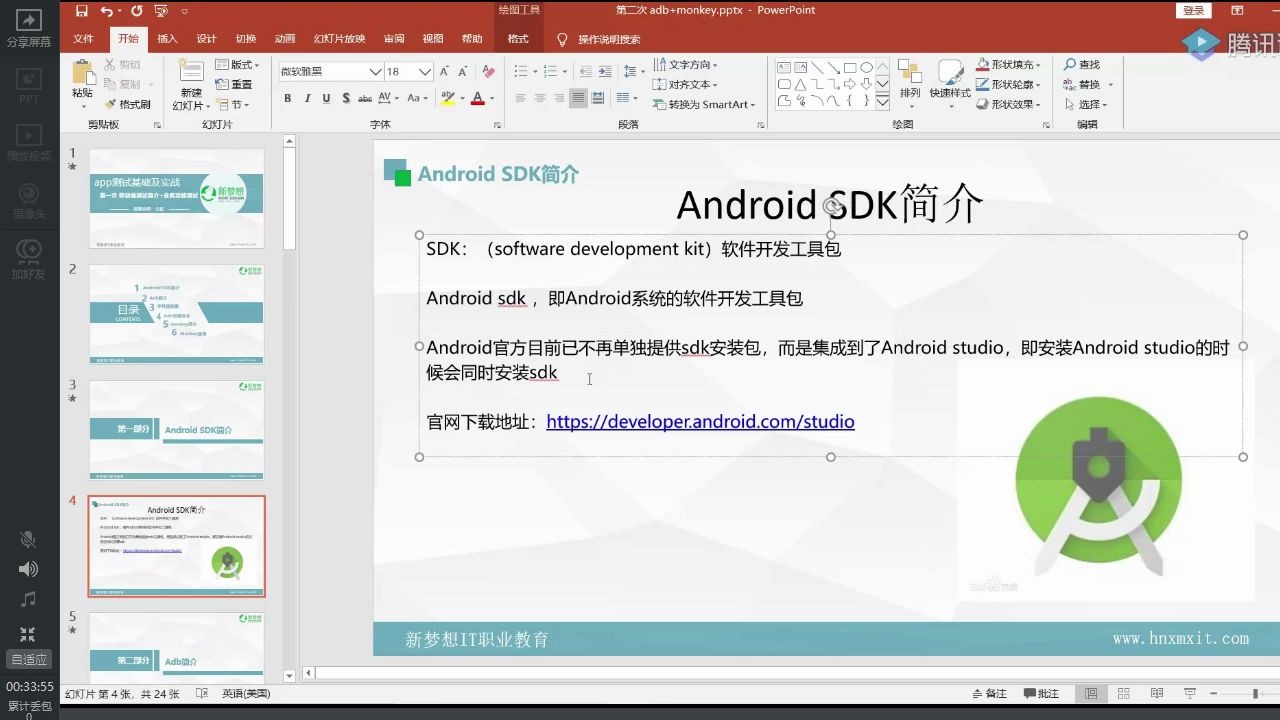Decrease font size with the smaller A
Screen dimensions: 1280x720
pos(463,72)
